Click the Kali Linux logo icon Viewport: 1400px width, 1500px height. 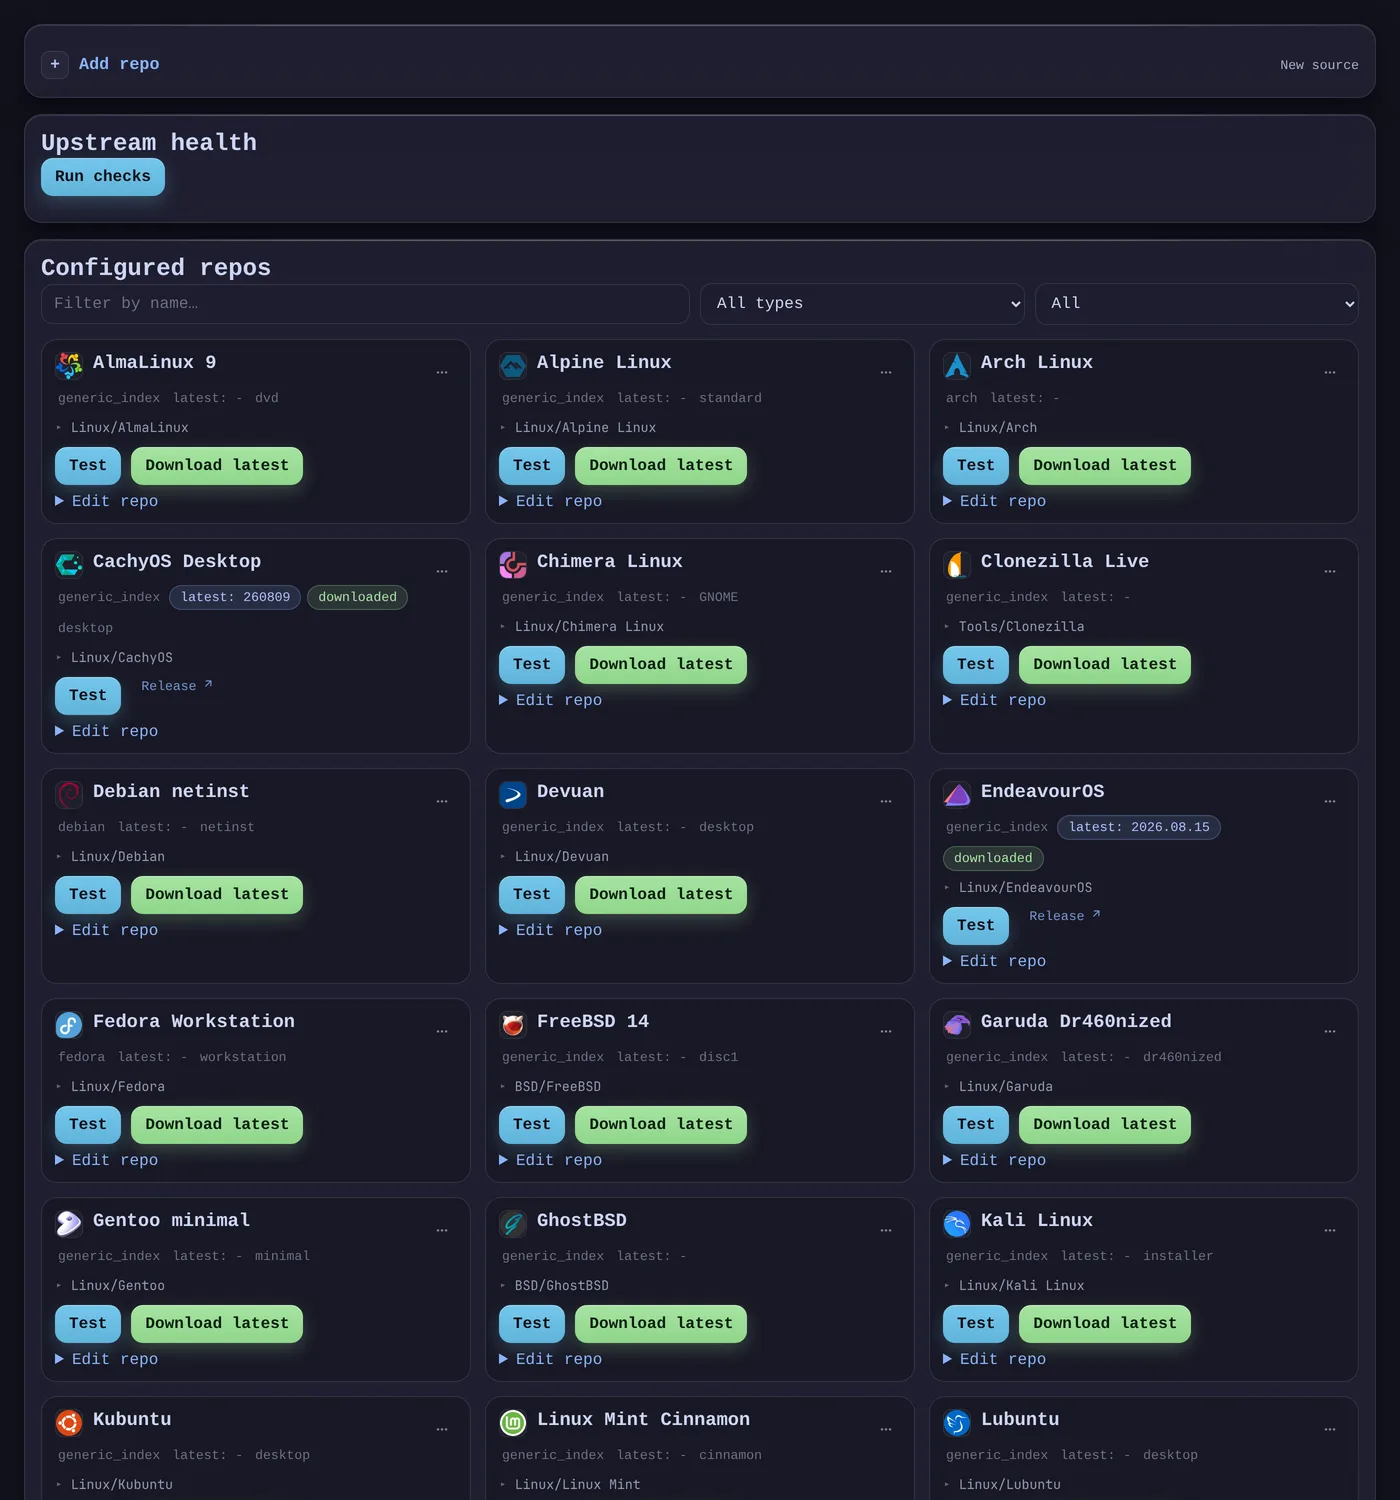(957, 1224)
